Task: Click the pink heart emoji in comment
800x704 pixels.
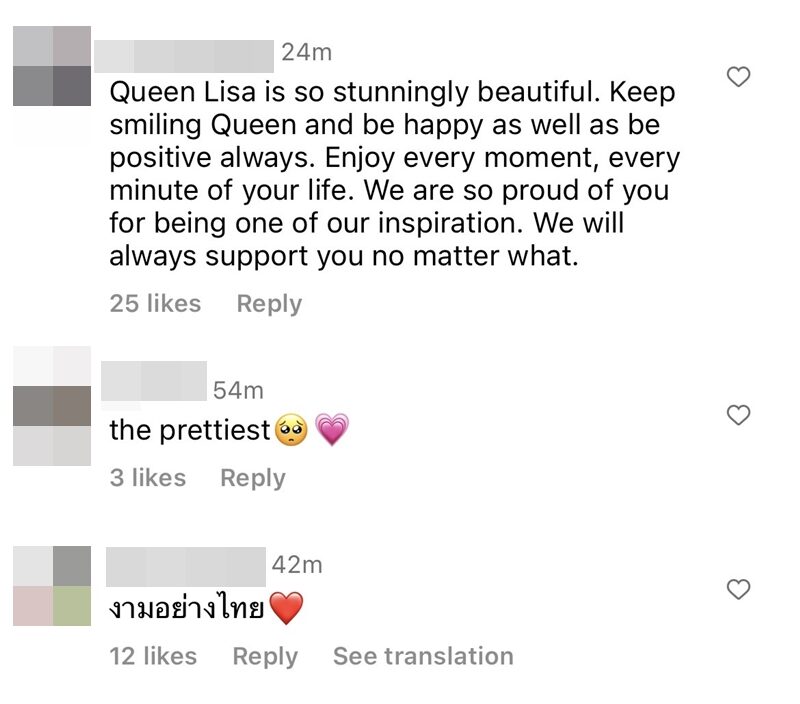Action: point(331,431)
